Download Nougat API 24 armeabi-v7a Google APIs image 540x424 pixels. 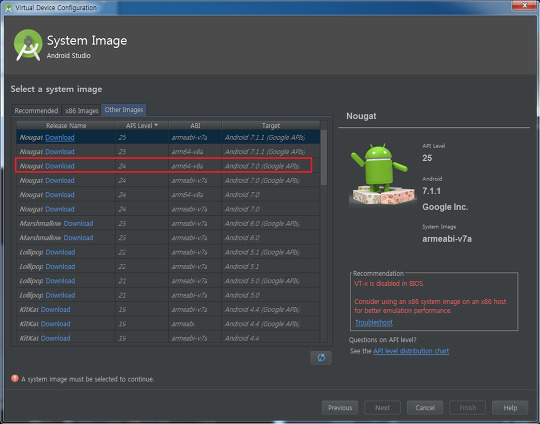tap(60, 180)
